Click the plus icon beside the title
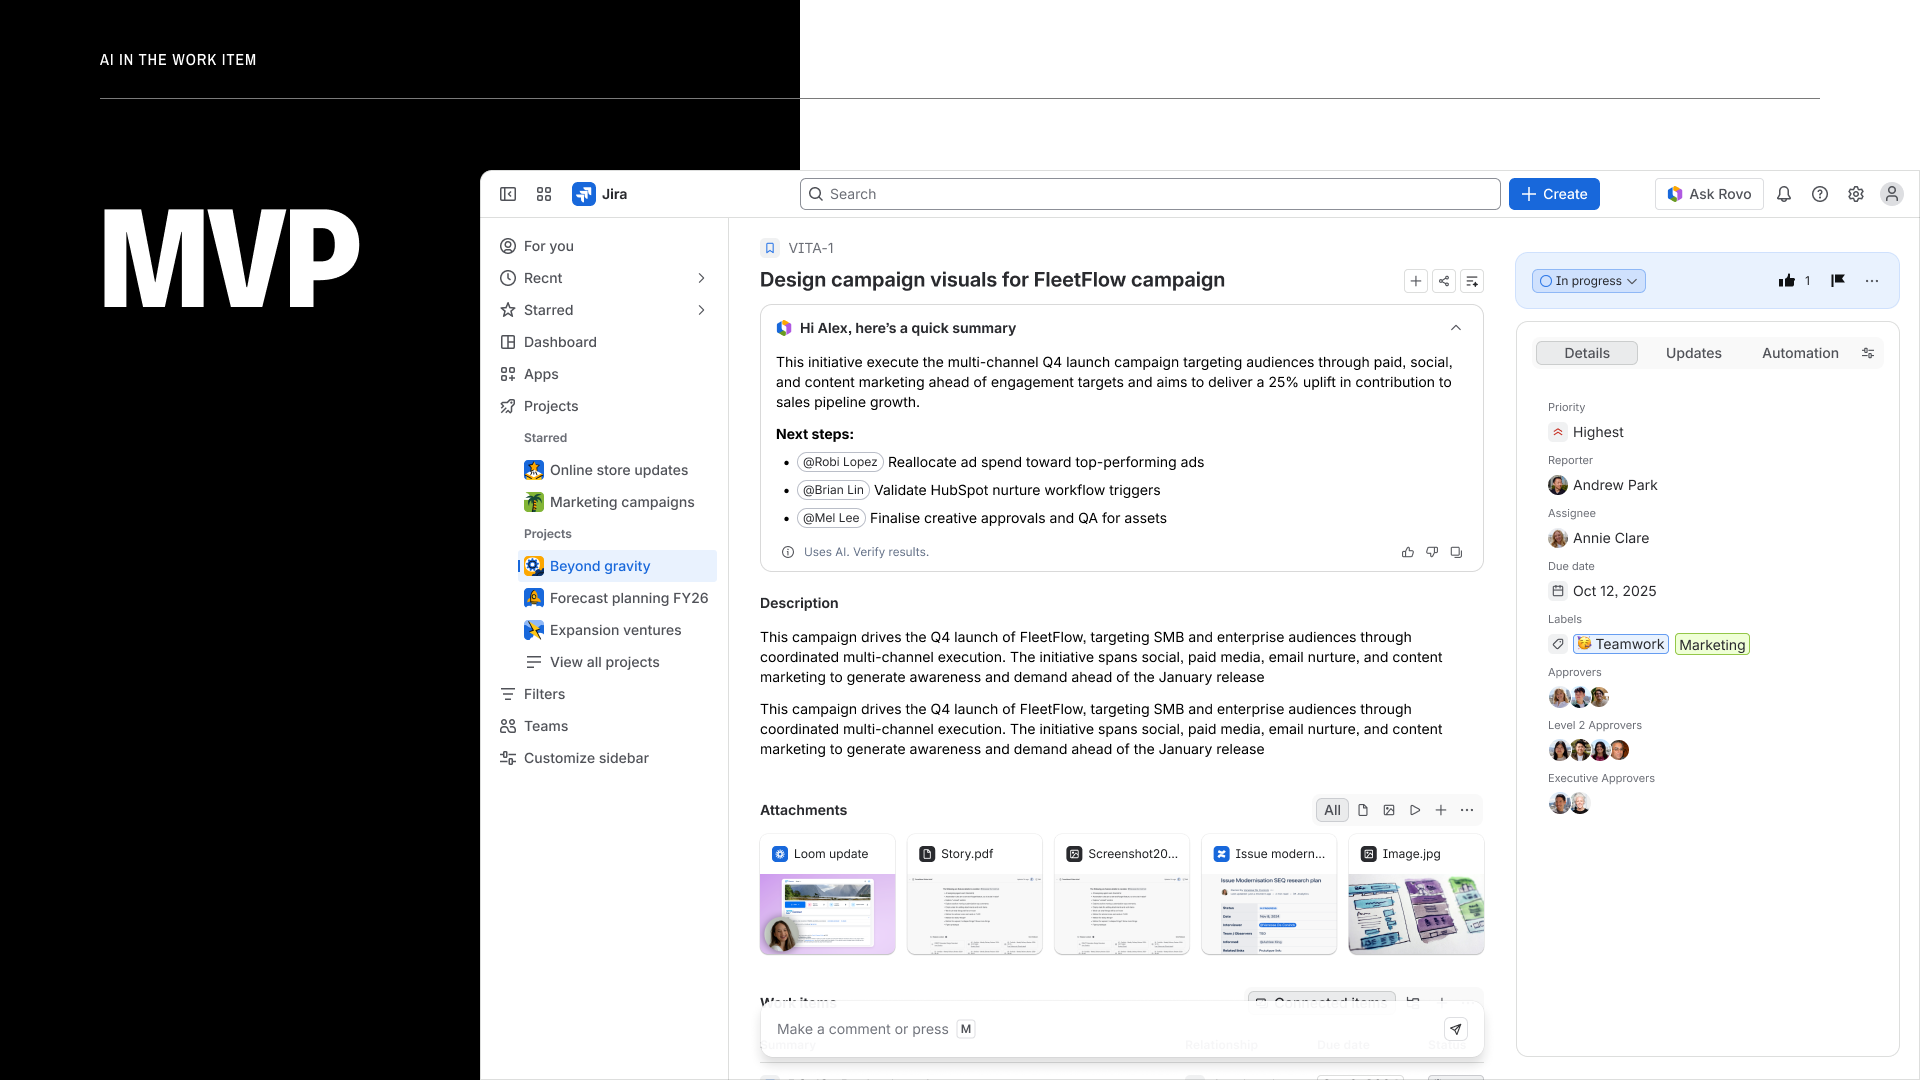Image resolution: width=1920 pixels, height=1080 pixels. [x=1416, y=281]
